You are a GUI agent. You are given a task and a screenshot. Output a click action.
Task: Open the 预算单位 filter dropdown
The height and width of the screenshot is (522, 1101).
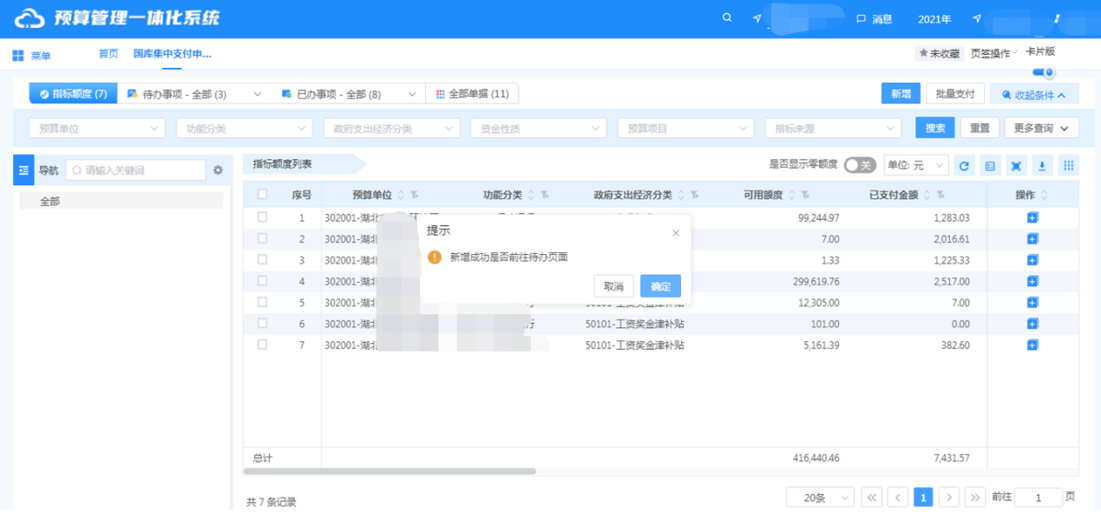pyautogui.click(x=97, y=129)
